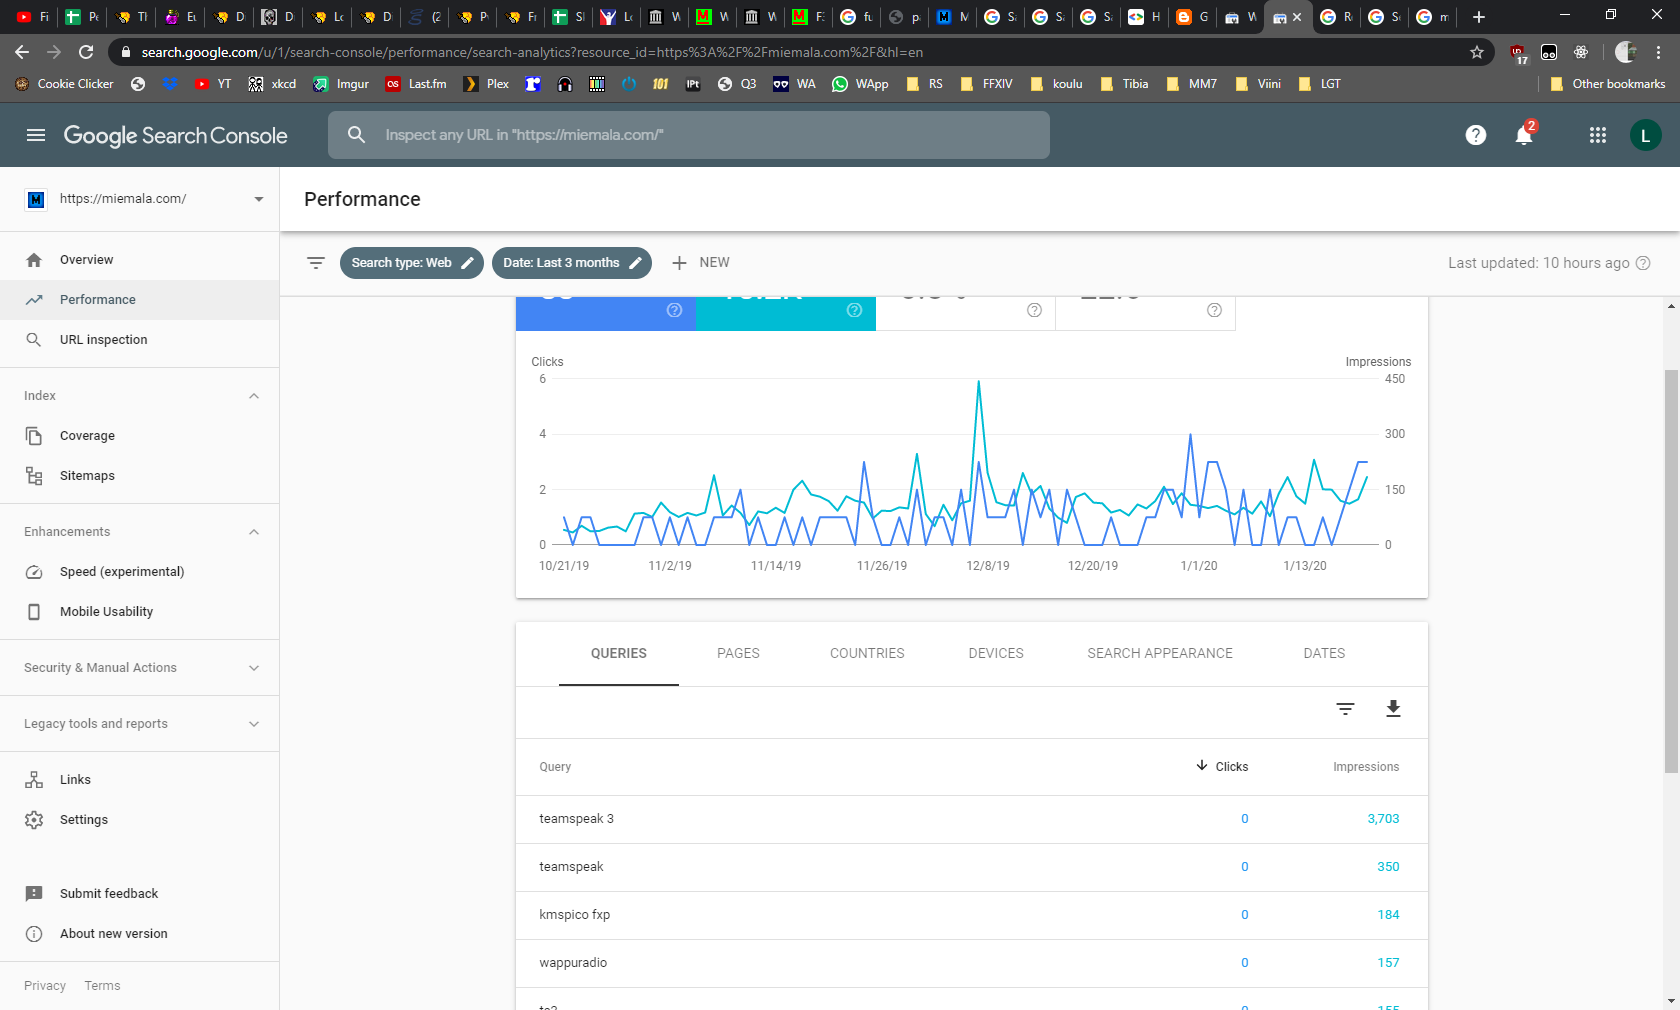
Task: Edit the Date: Last 3 months filter
Action: click(x=571, y=263)
